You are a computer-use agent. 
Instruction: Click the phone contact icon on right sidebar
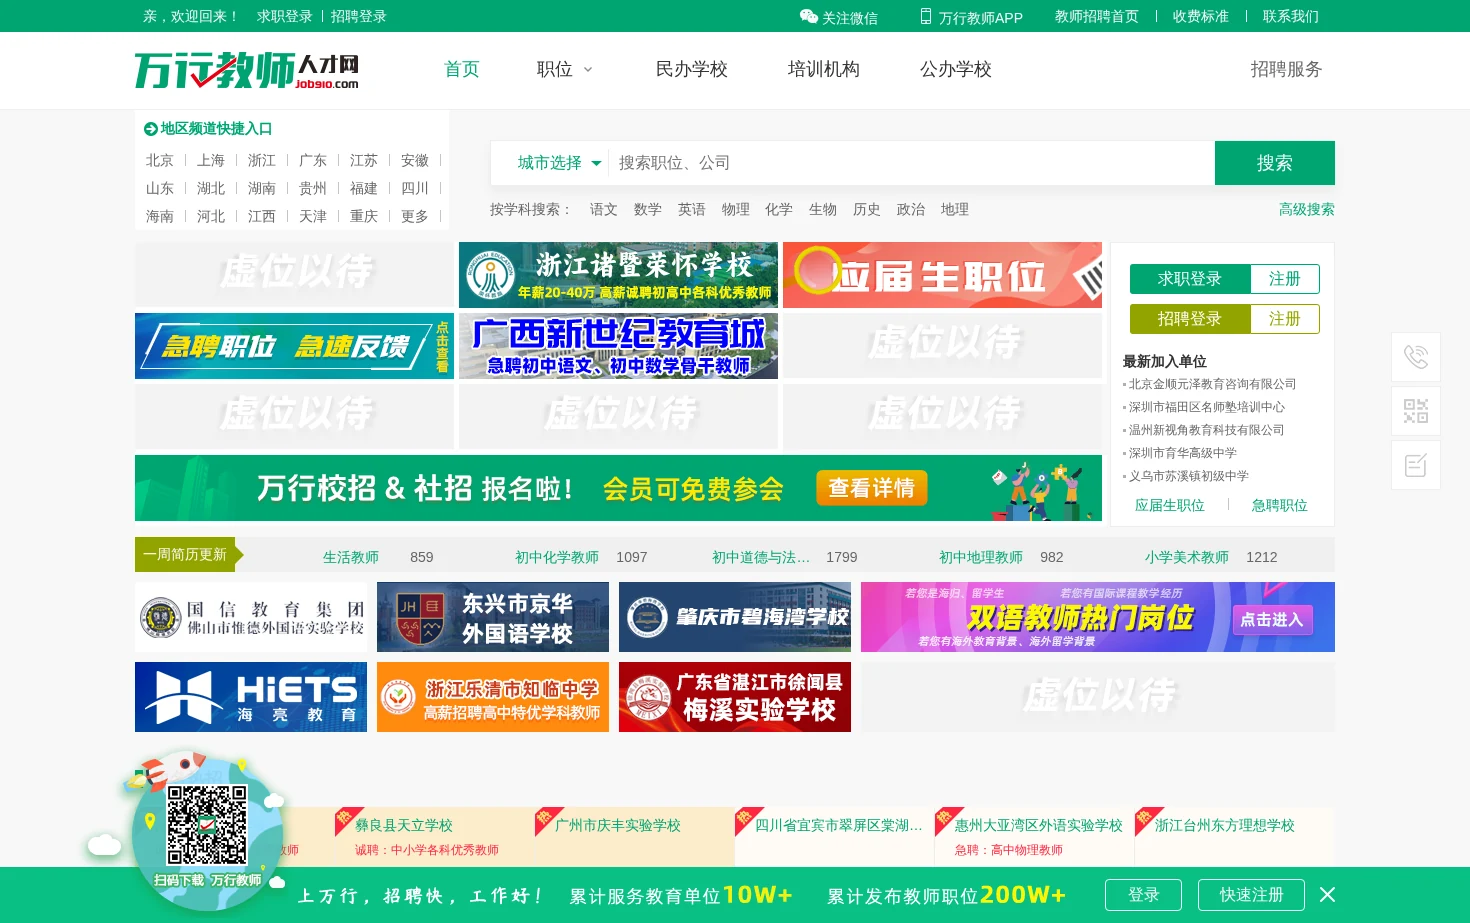click(x=1416, y=357)
